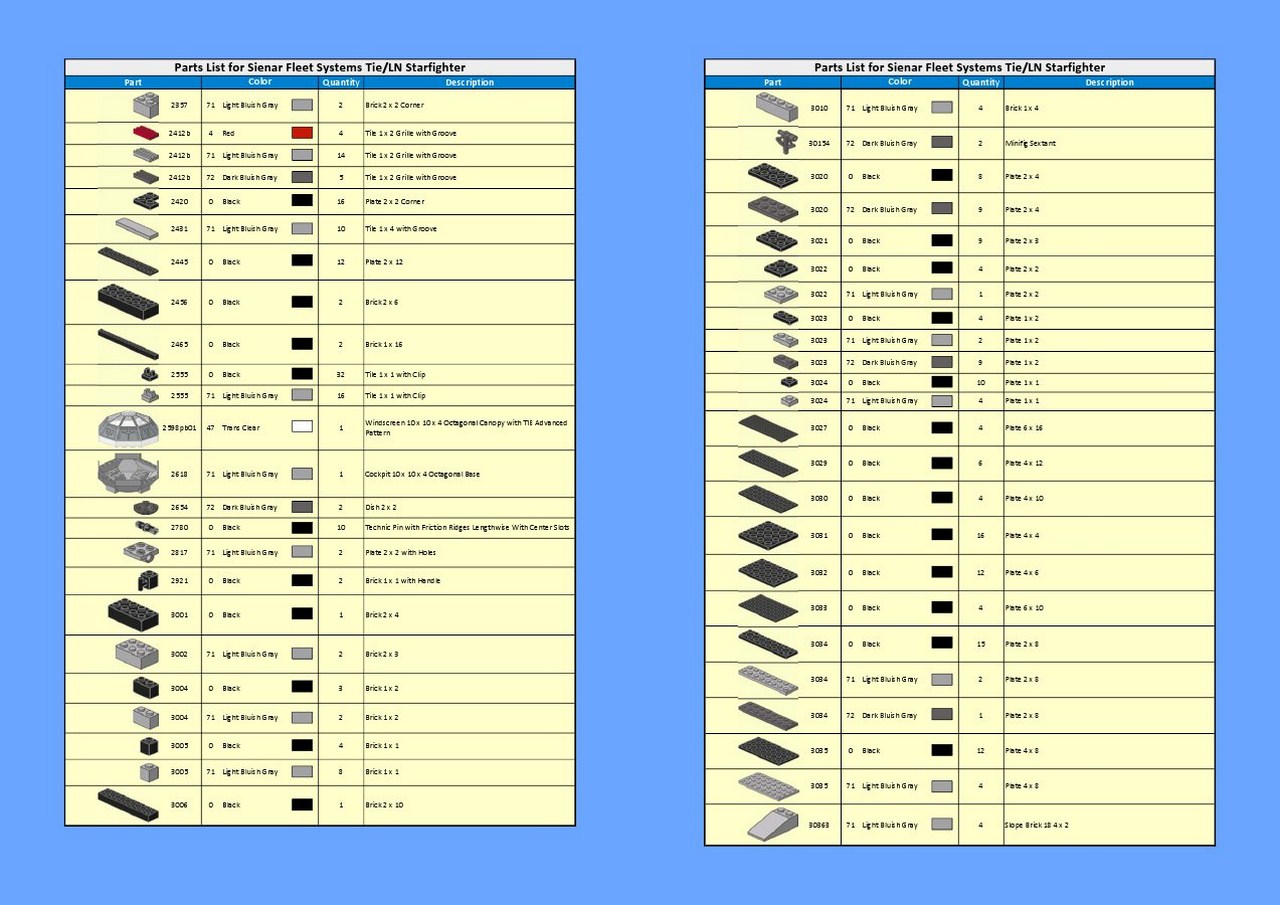The height and width of the screenshot is (905, 1280).
Task: Select the 2618 cockpit base image
Action: coord(130,473)
